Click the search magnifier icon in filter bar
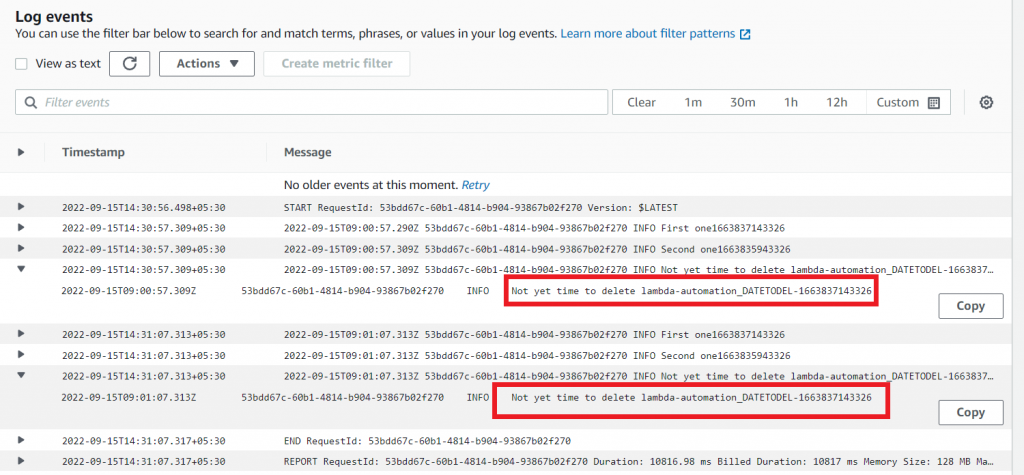The width and height of the screenshot is (1024, 475). (x=31, y=102)
